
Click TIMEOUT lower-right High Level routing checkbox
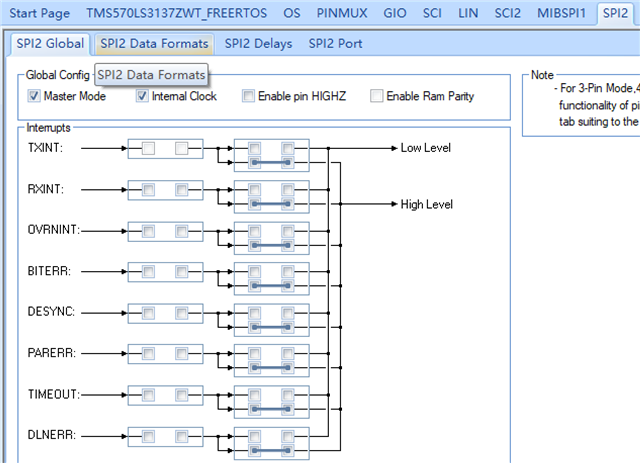288,409
